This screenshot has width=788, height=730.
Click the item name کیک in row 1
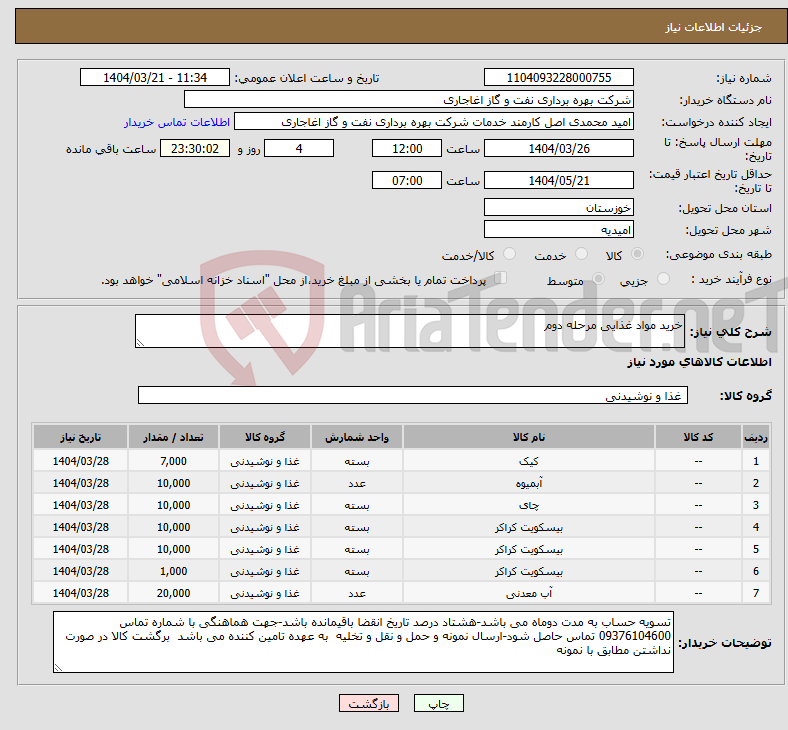click(x=529, y=461)
